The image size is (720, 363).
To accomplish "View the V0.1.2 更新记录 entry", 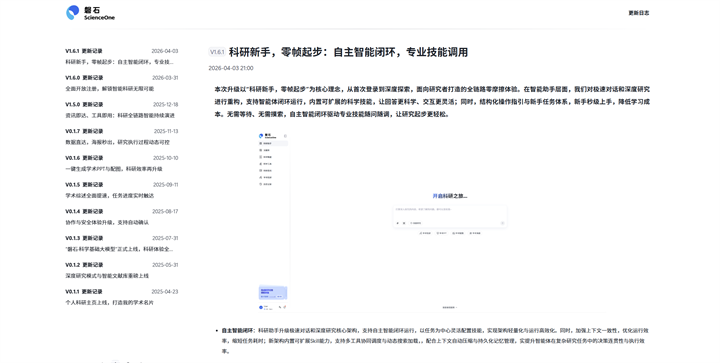I will point(84,265).
